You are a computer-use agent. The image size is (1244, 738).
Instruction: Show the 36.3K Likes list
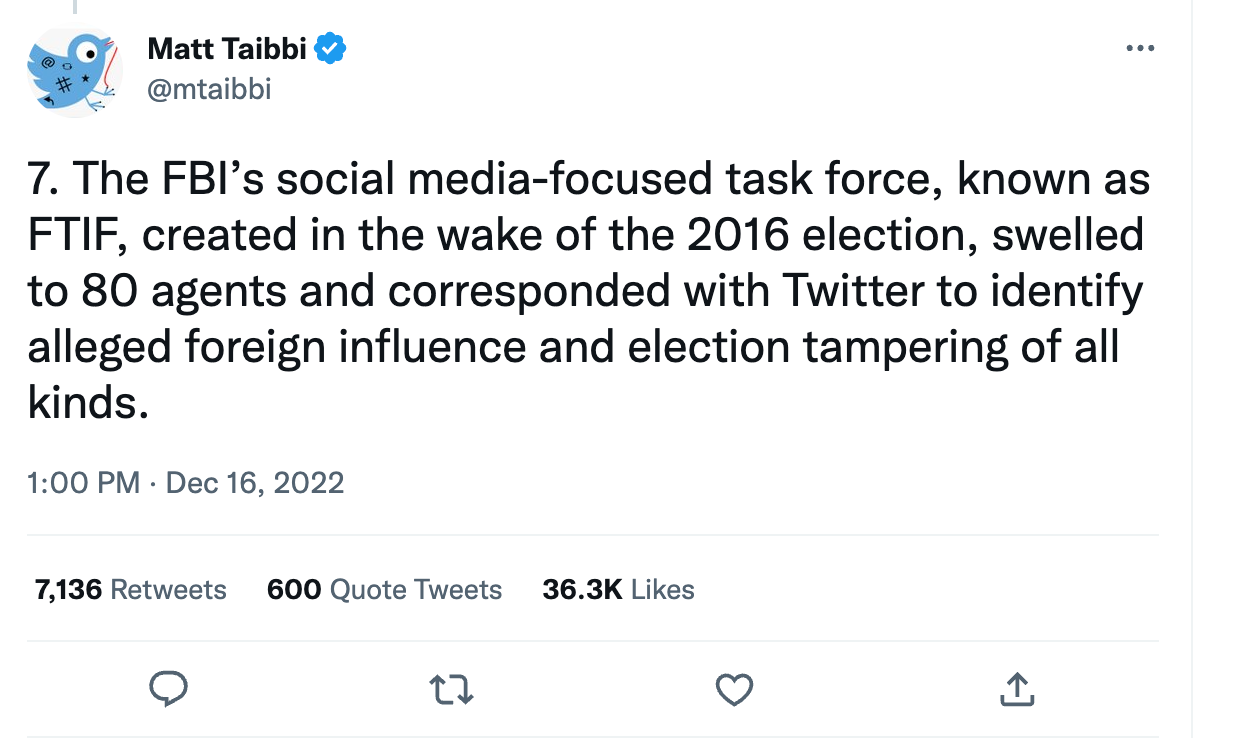[618, 590]
